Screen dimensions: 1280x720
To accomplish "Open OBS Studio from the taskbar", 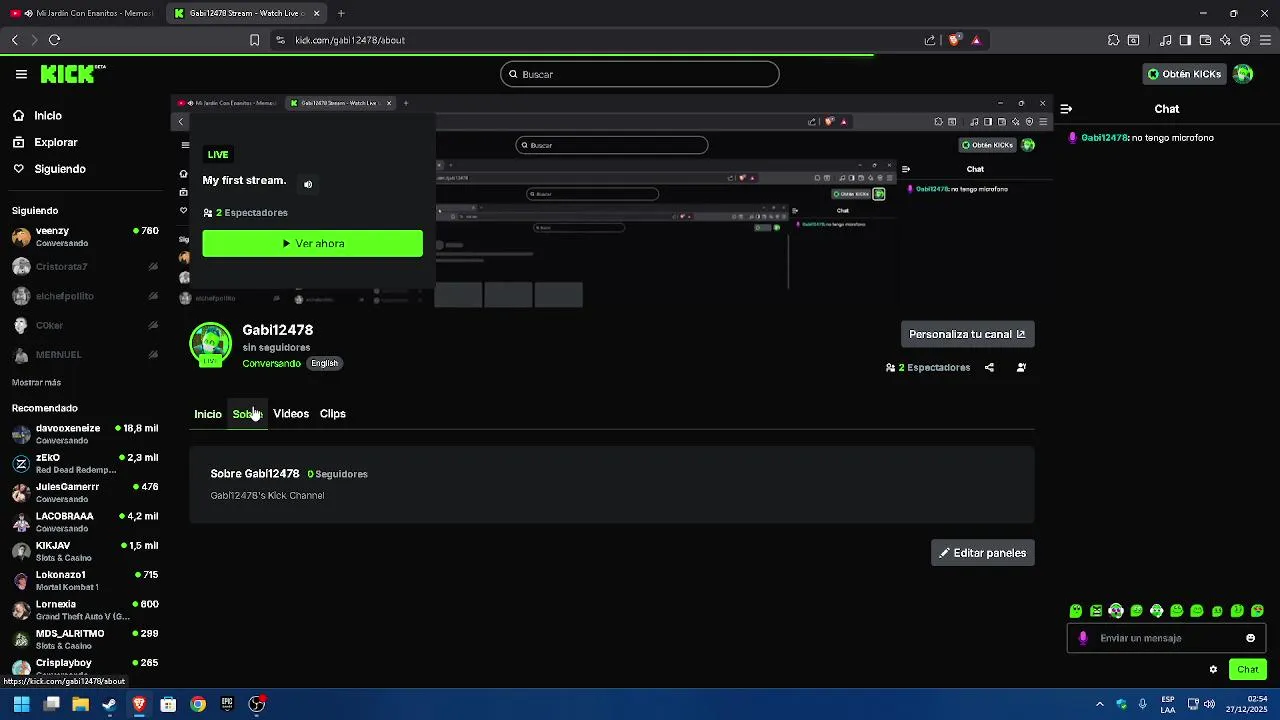I will (257, 704).
